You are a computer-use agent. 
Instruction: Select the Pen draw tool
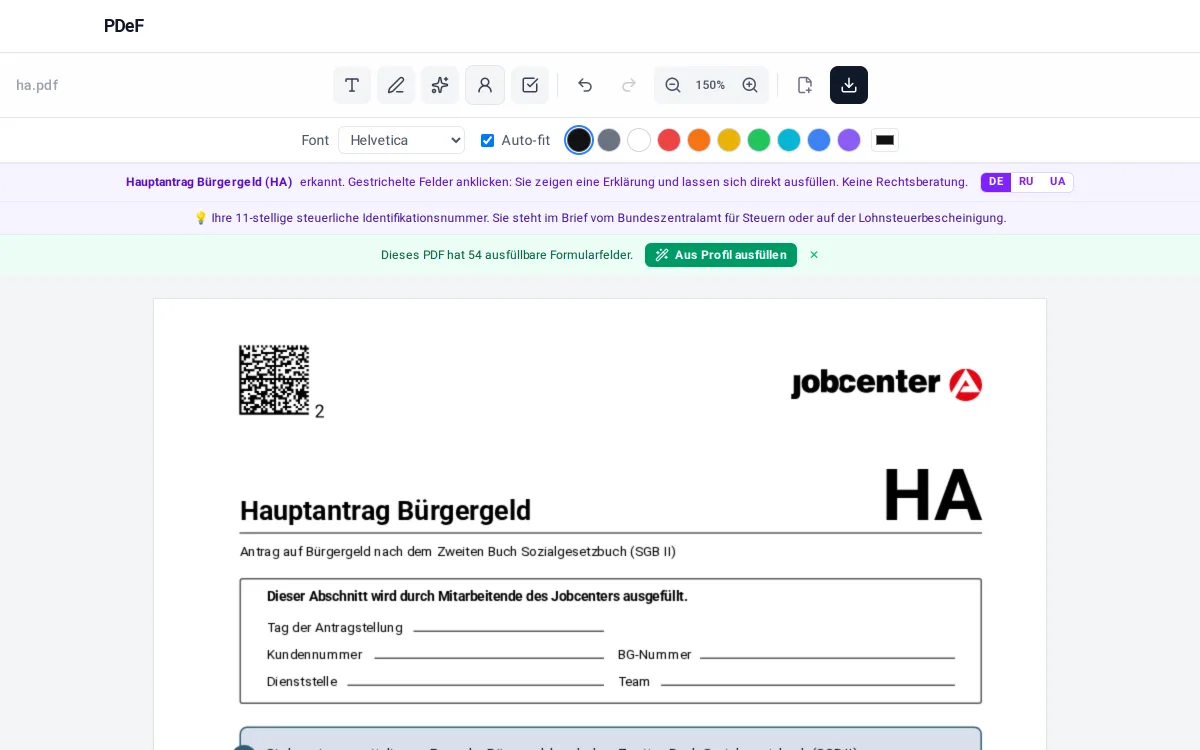396,85
